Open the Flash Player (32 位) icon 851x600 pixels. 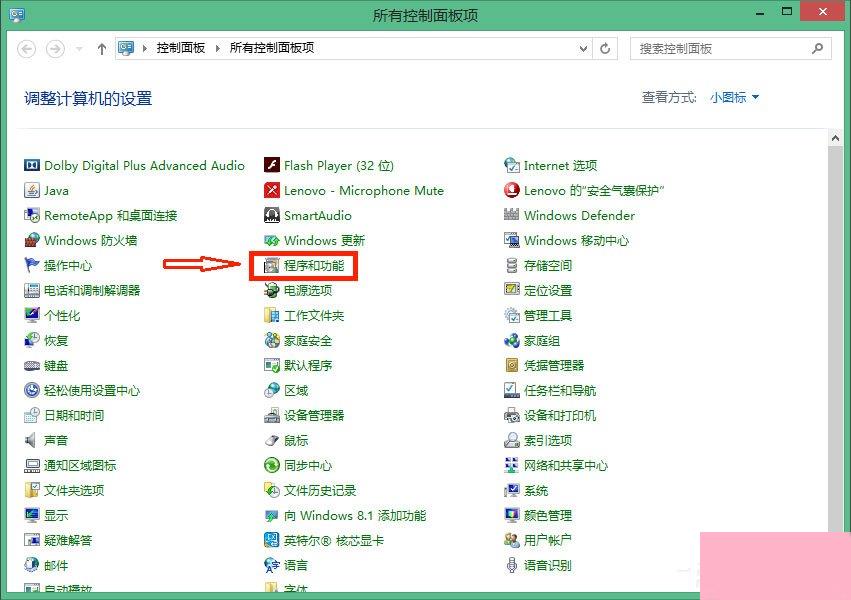271,165
